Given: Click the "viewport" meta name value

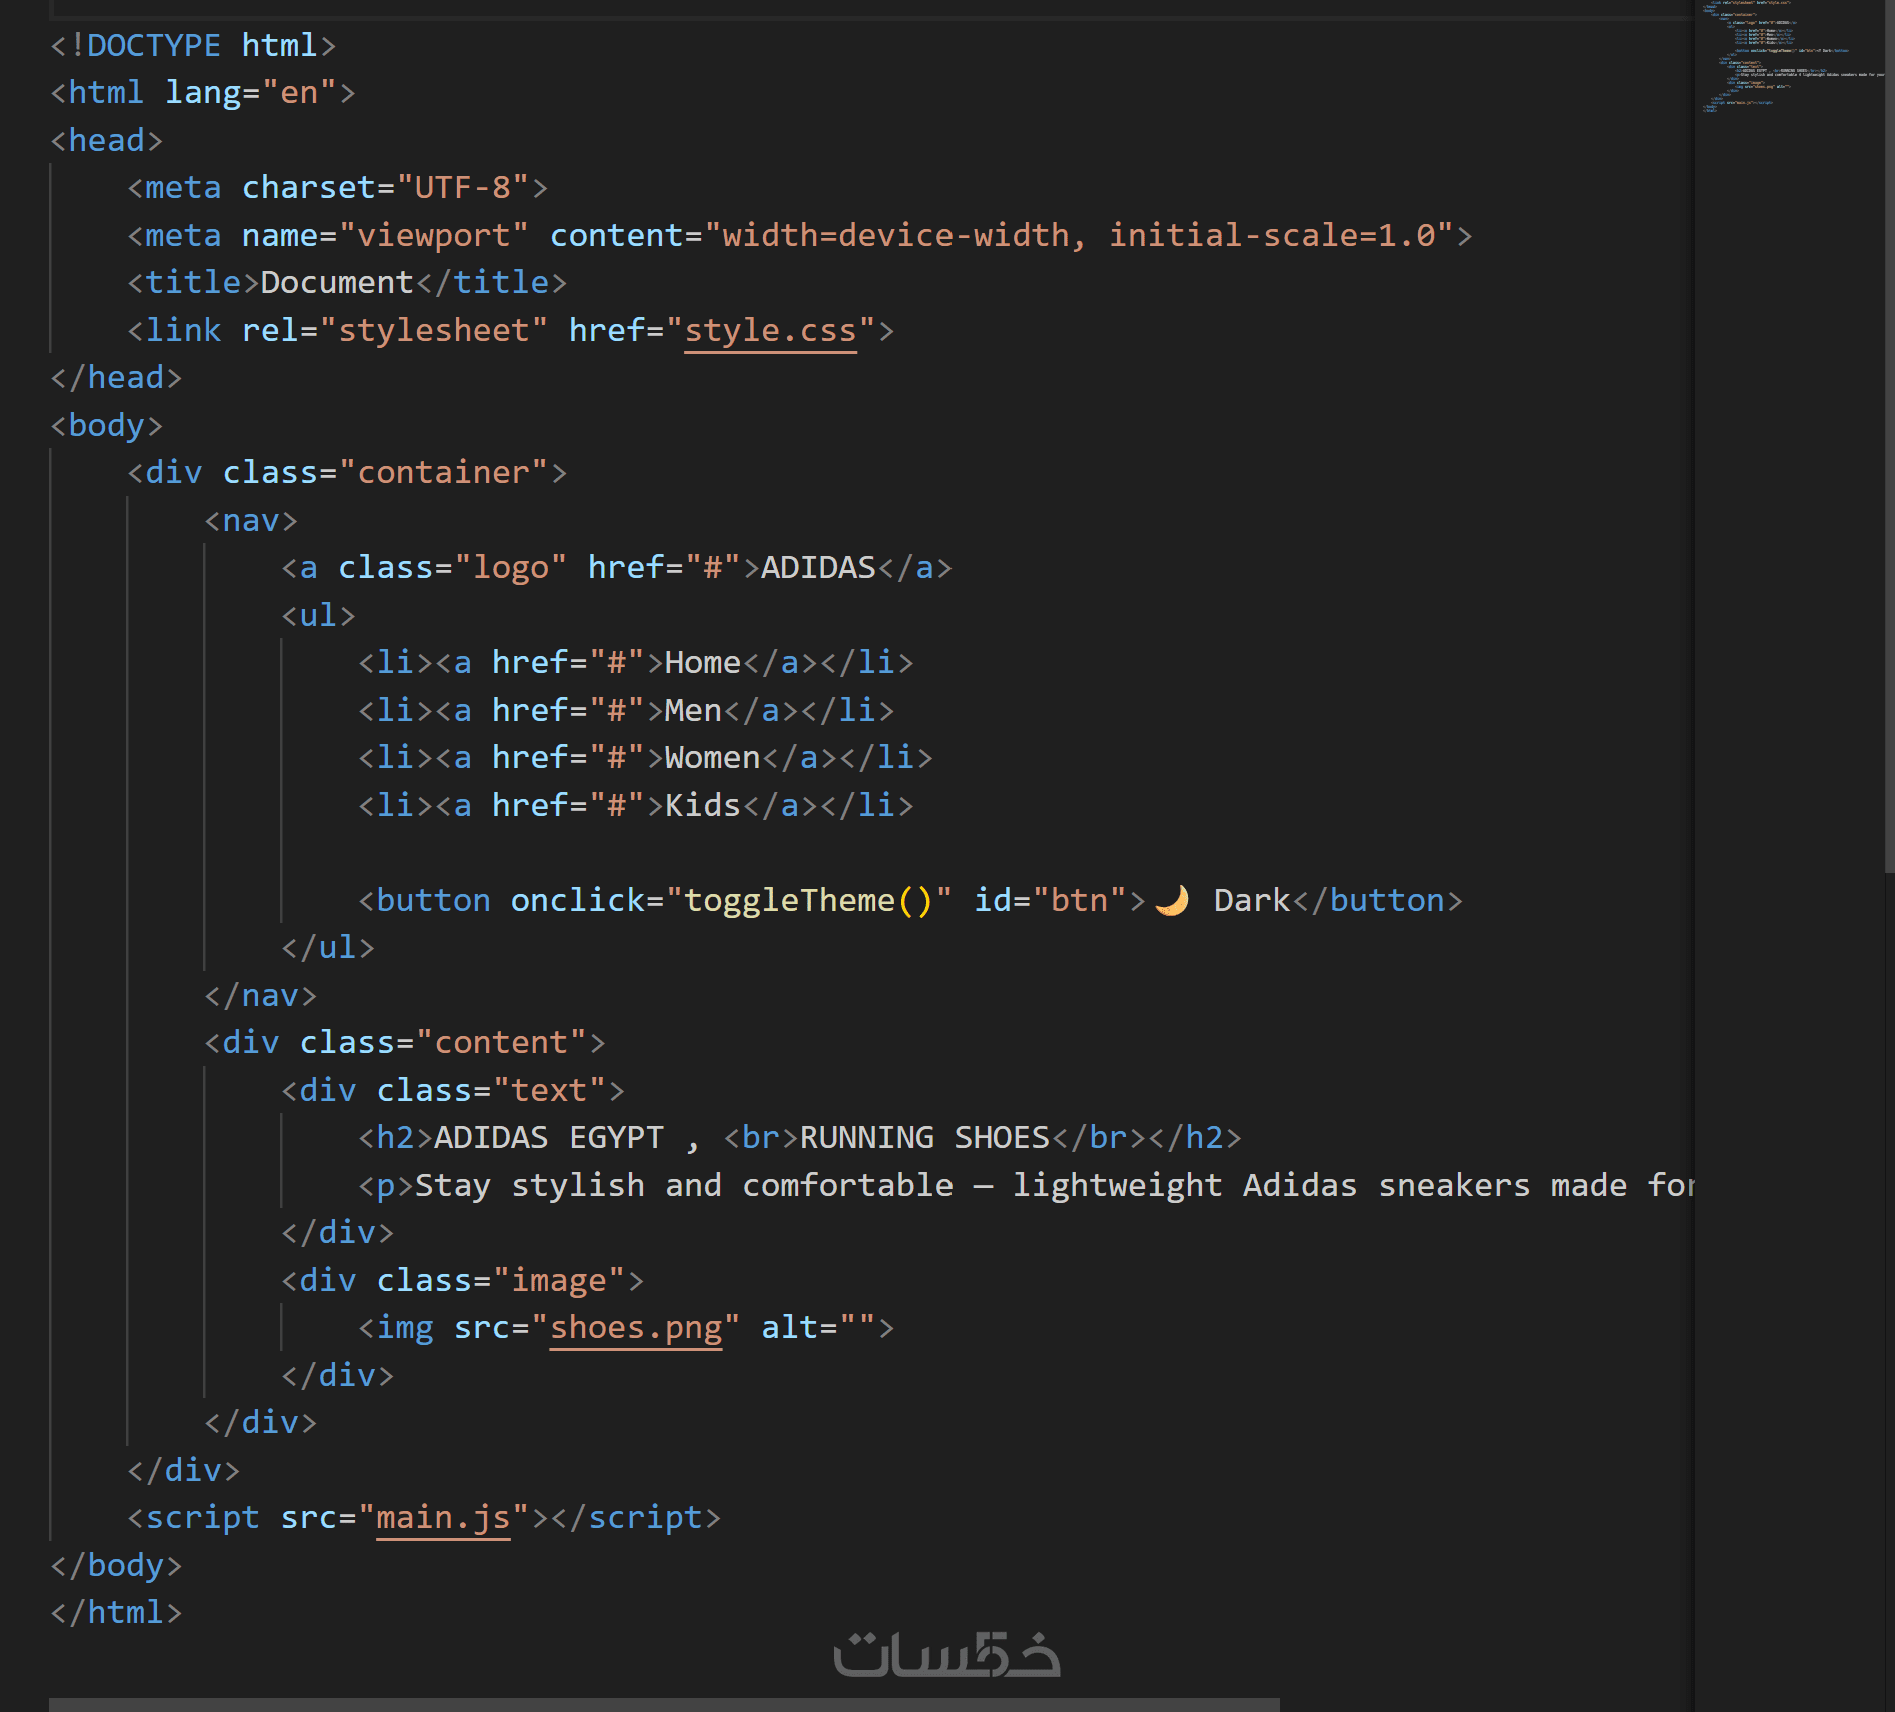Looking at the screenshot, I should coord(433,235).
